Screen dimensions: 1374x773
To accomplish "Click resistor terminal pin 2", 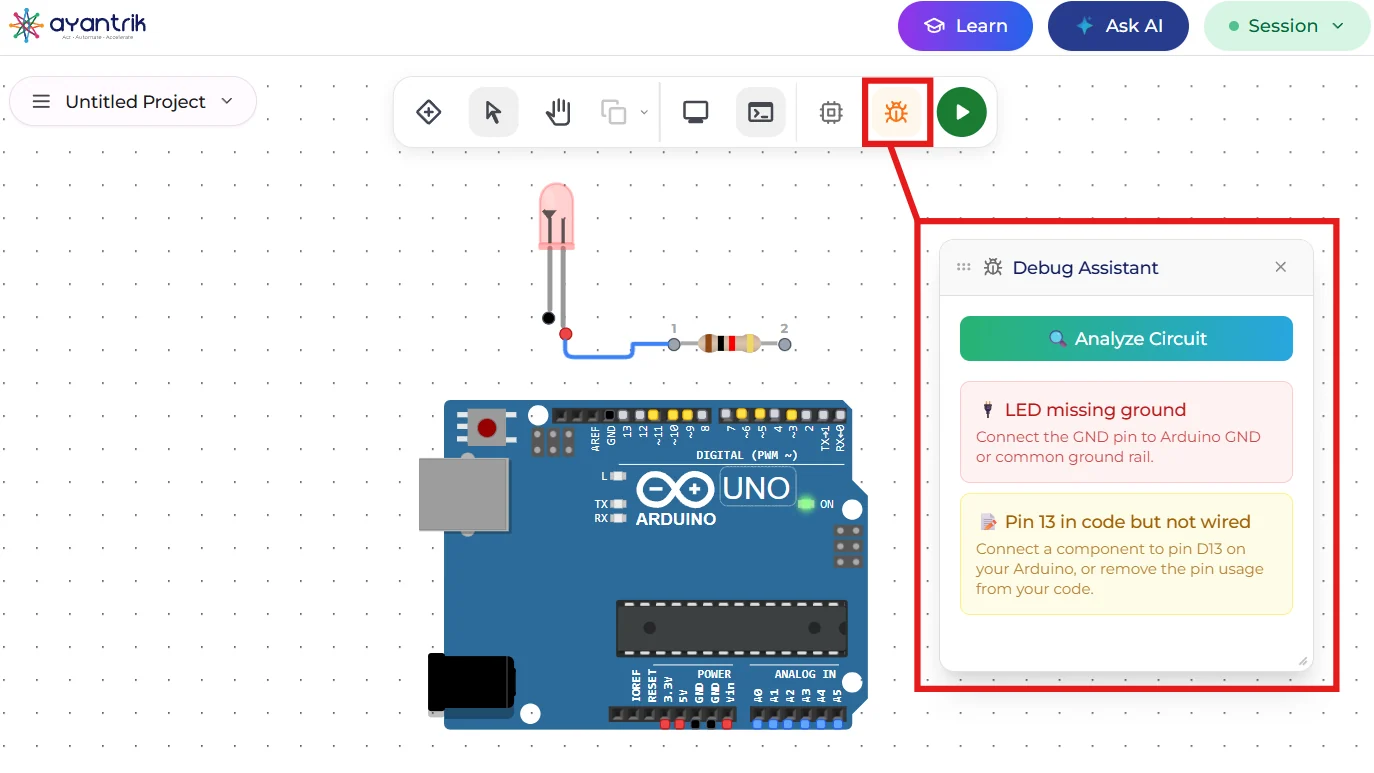I will (x=785, y=344).
